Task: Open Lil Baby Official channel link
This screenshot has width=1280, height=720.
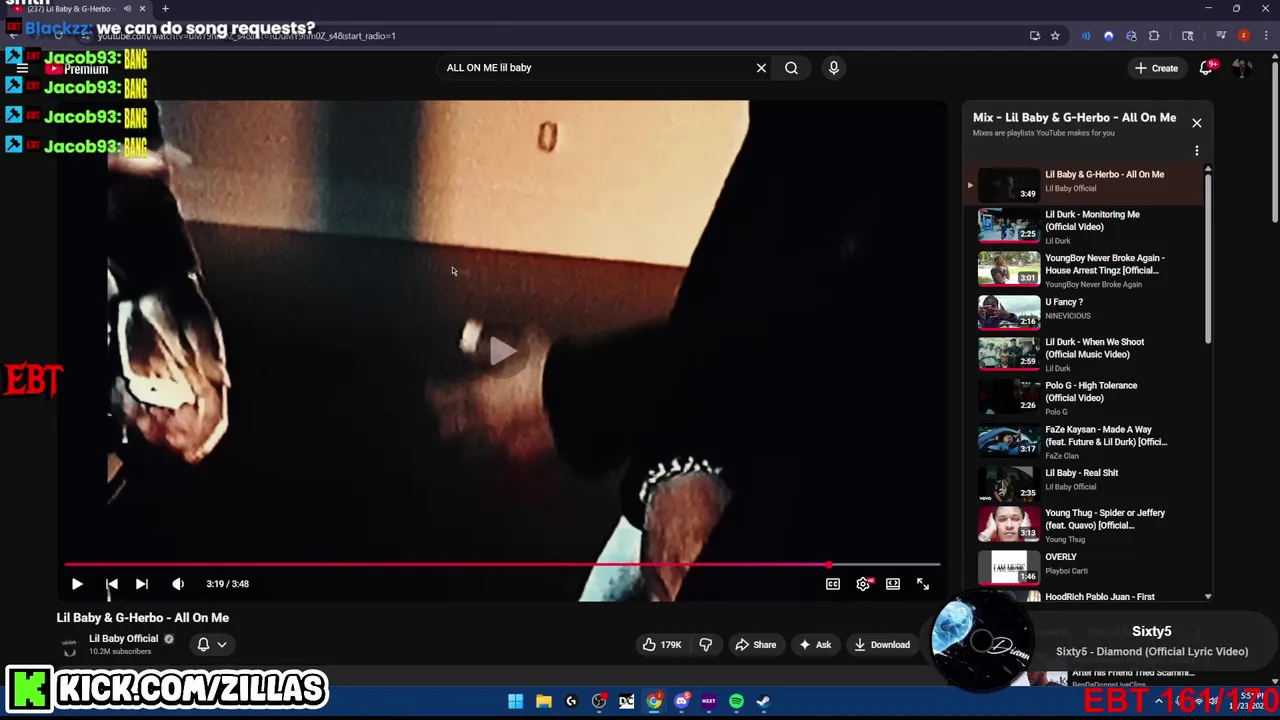Action: [x=123, y=639]
